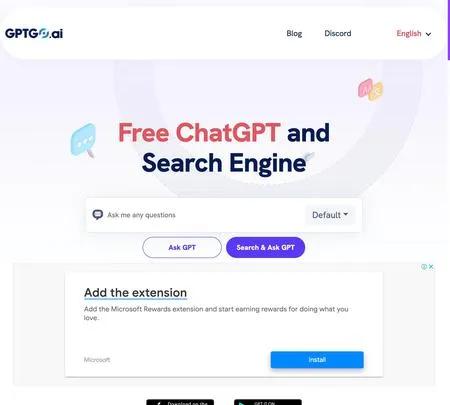Click the purple page scrollbar
This screenshot has width=450, height=405.
[449, 30]
